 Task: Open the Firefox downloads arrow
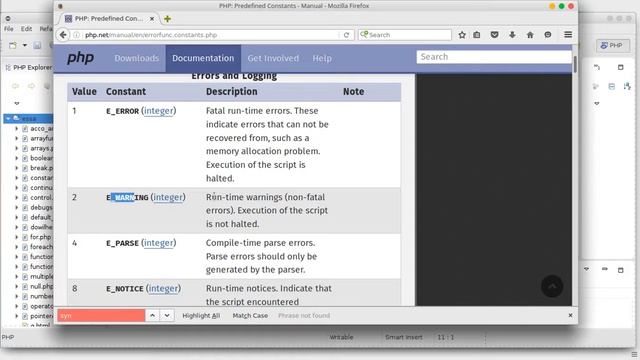512,35
